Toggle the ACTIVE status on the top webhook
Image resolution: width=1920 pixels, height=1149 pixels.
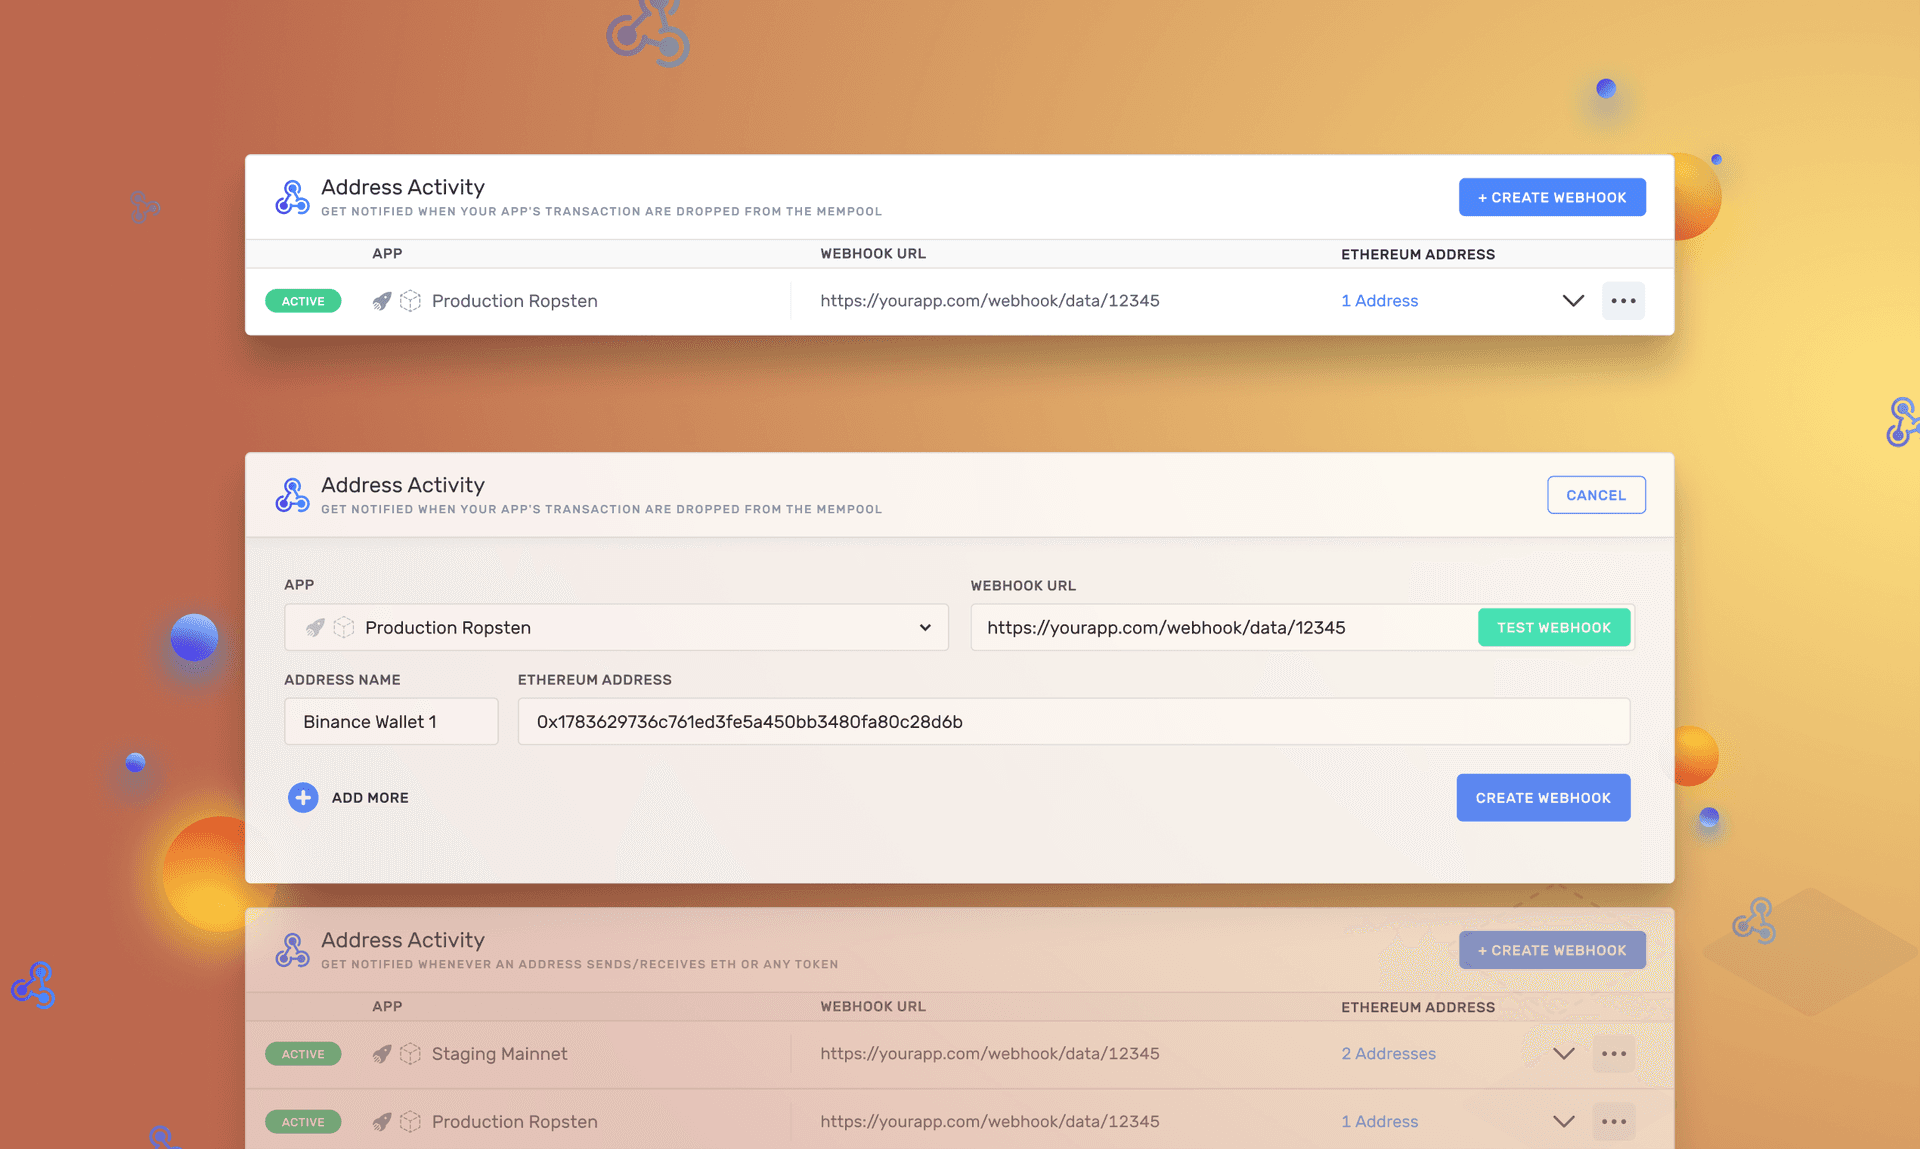(303, 300)
